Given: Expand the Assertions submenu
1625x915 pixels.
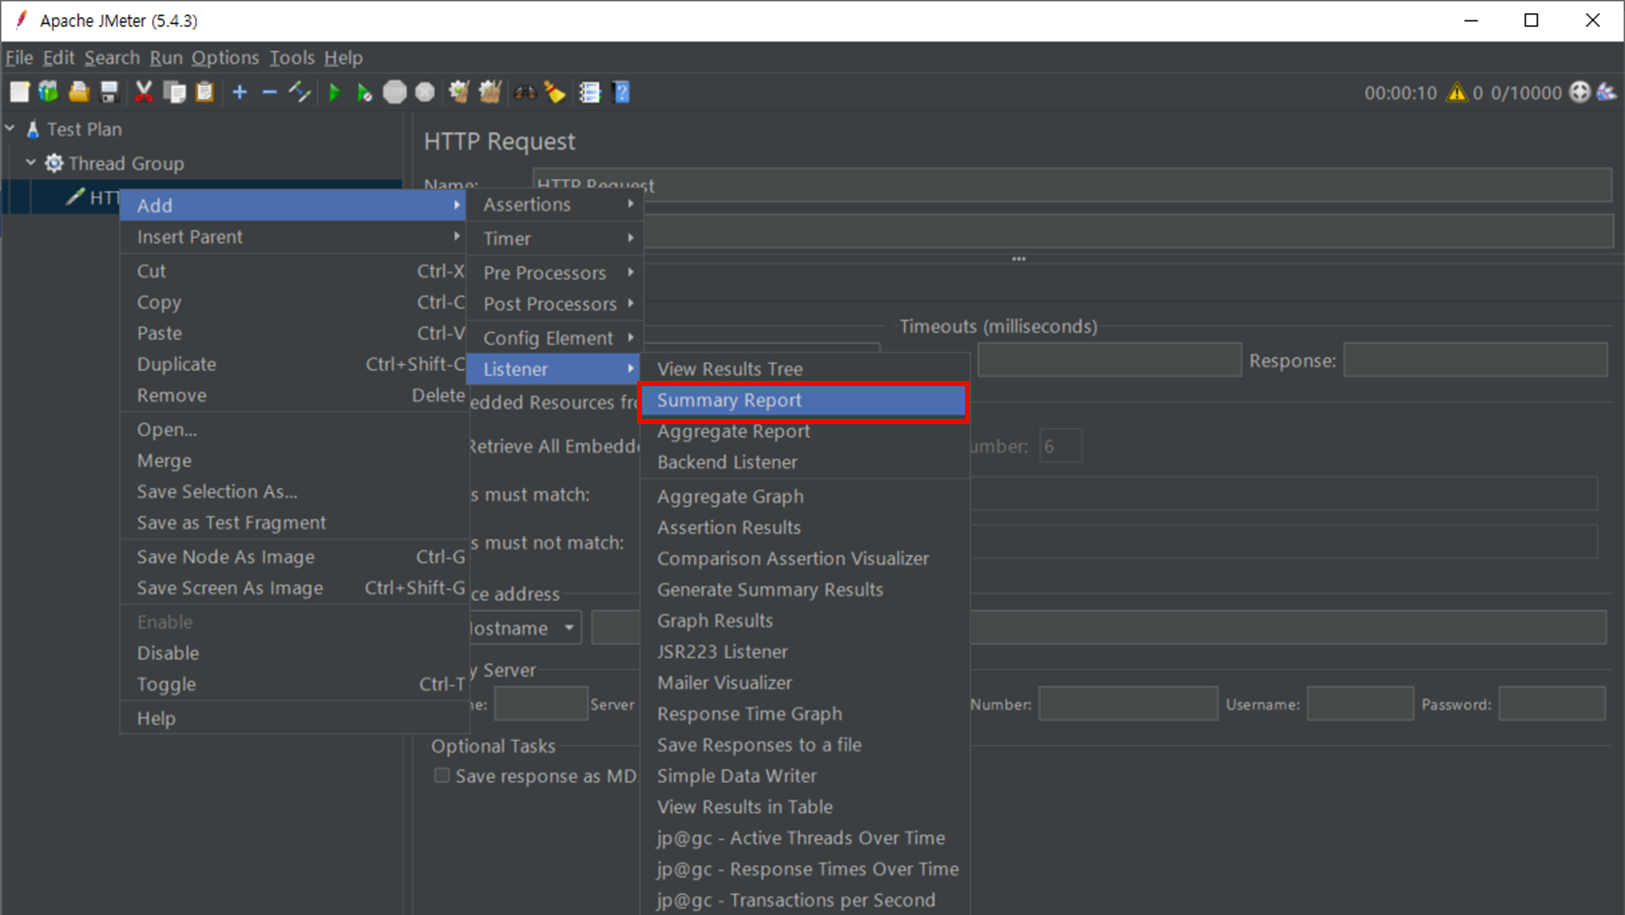Looking at the screenshot, I should point(556,204).
